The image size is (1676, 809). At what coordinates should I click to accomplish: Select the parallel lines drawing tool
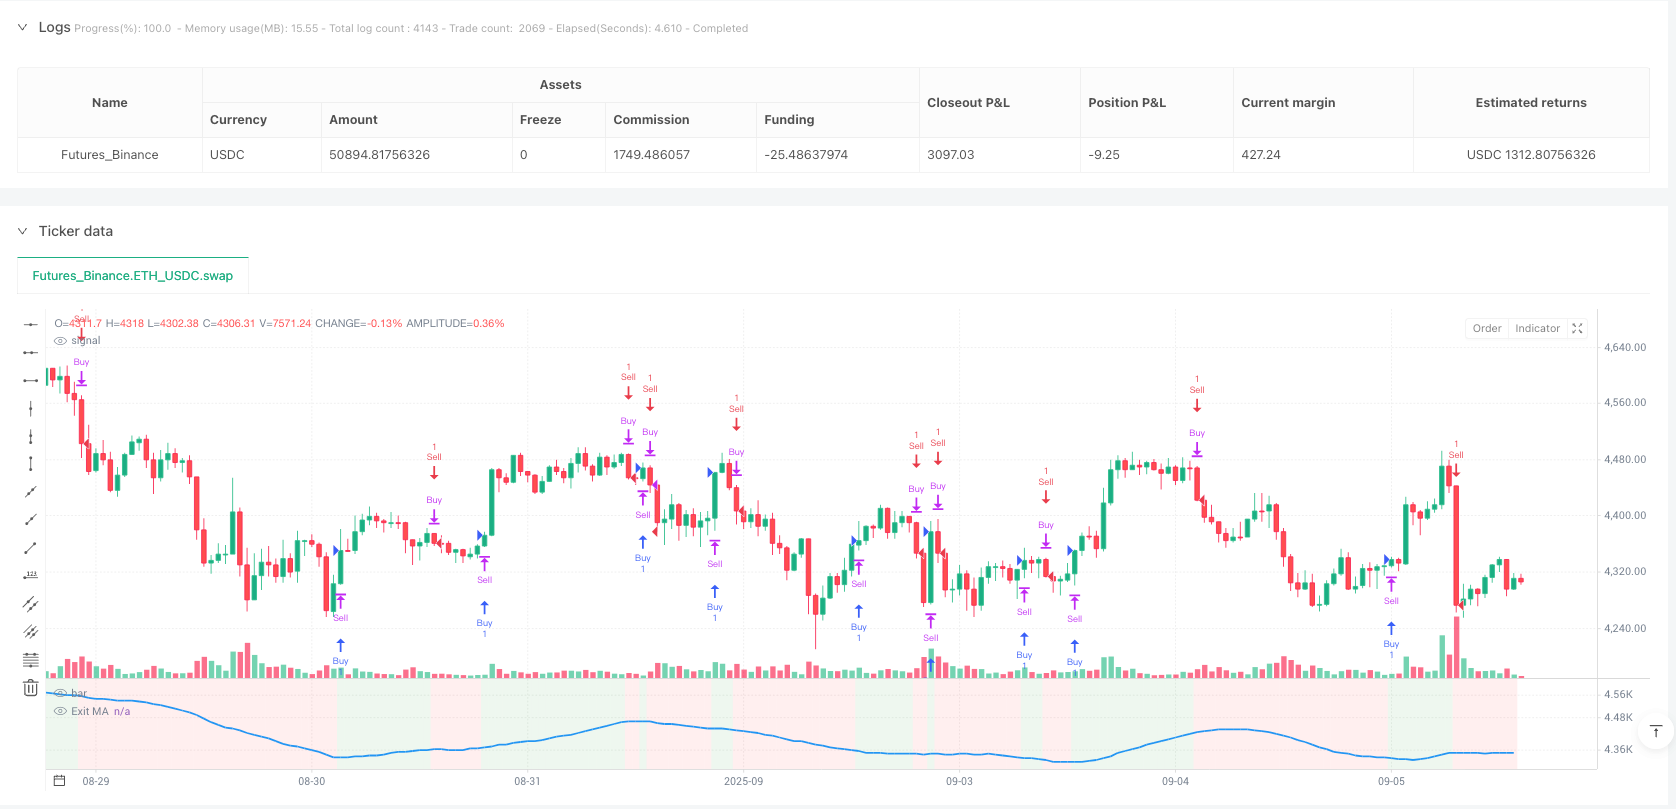coord(31,603)
